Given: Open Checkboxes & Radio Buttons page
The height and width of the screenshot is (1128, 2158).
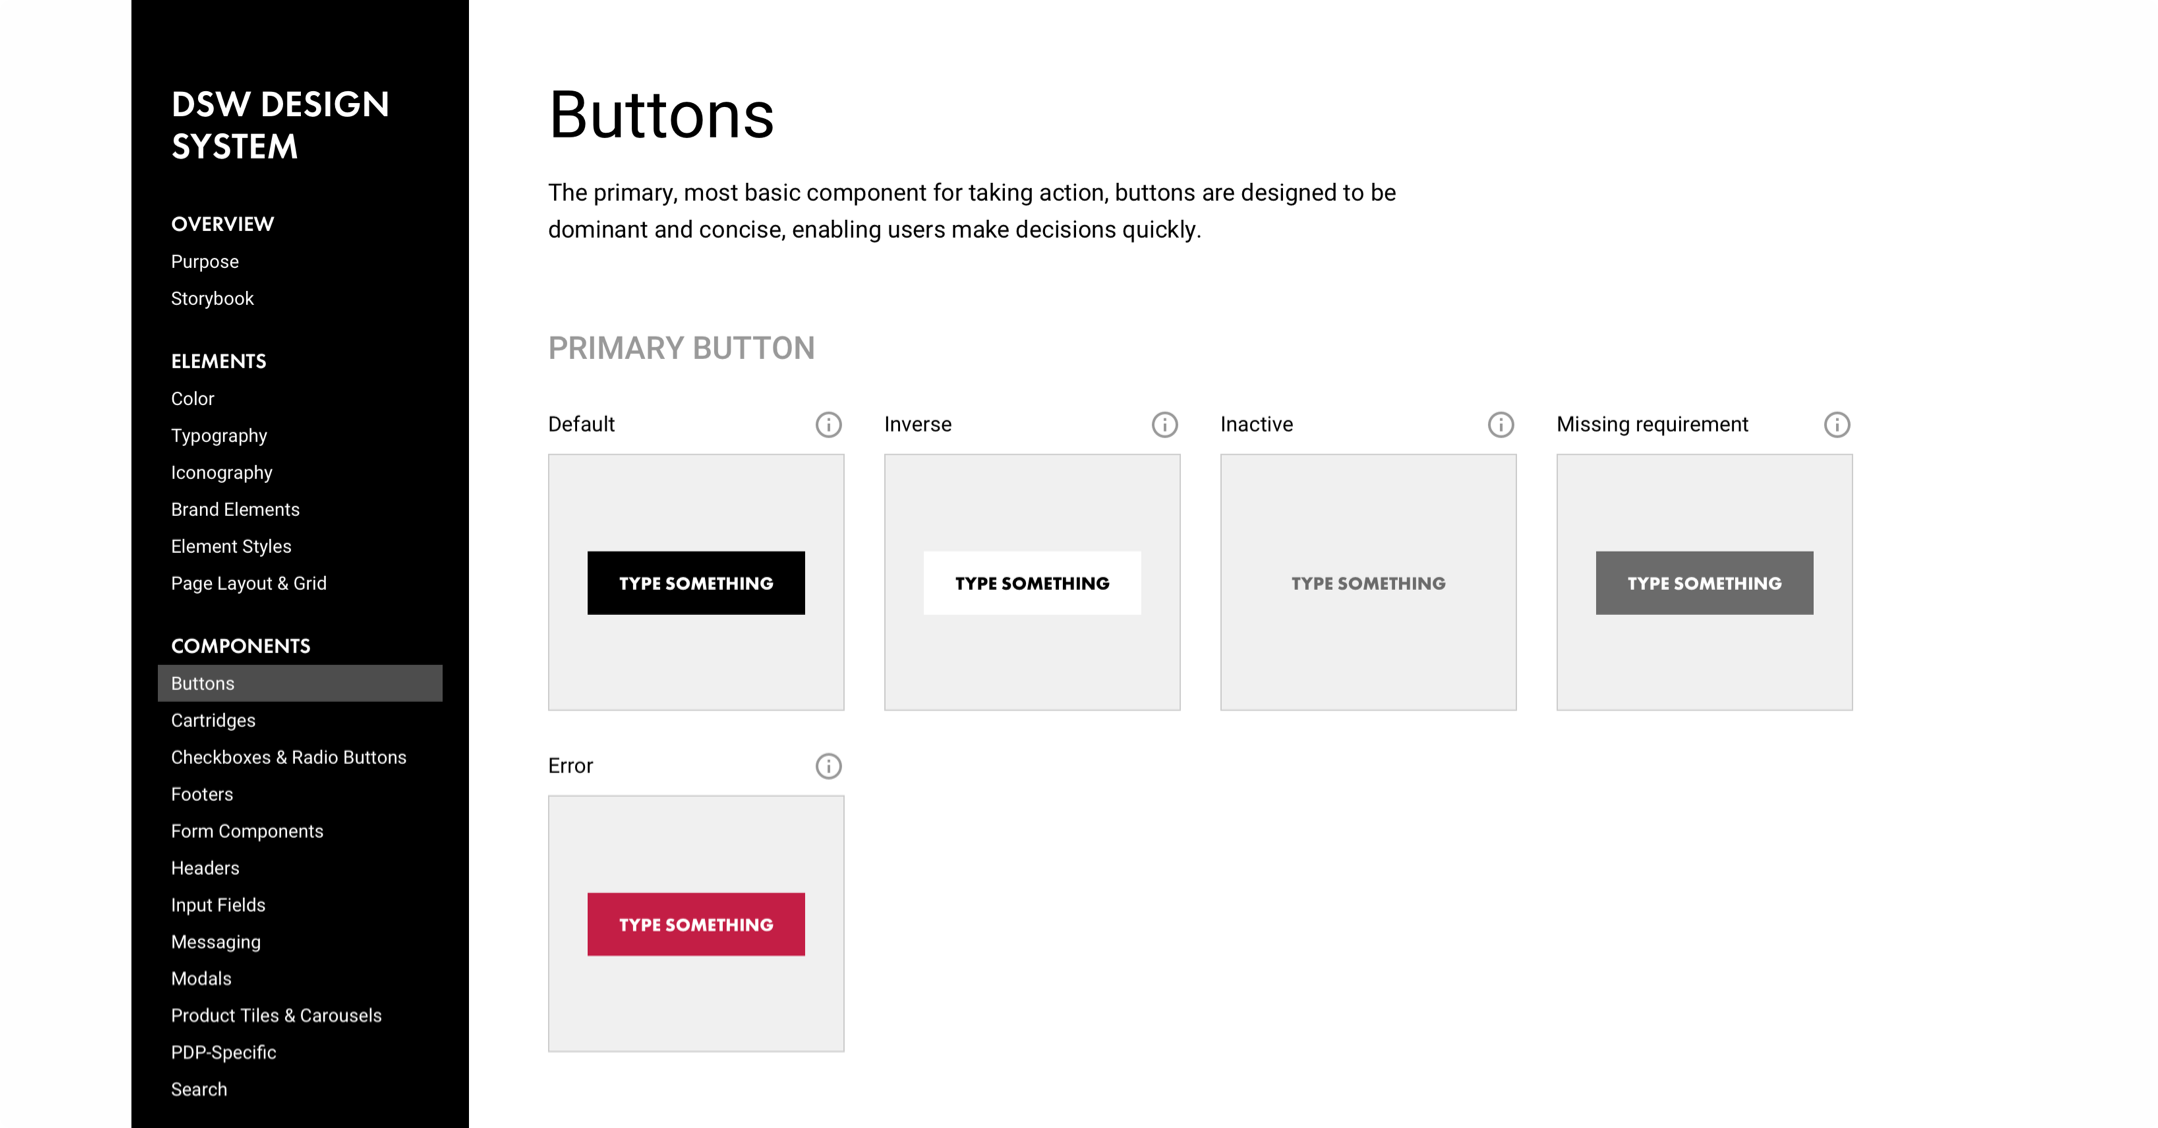Looking at the screenshot, I should (x=289, y=758).
